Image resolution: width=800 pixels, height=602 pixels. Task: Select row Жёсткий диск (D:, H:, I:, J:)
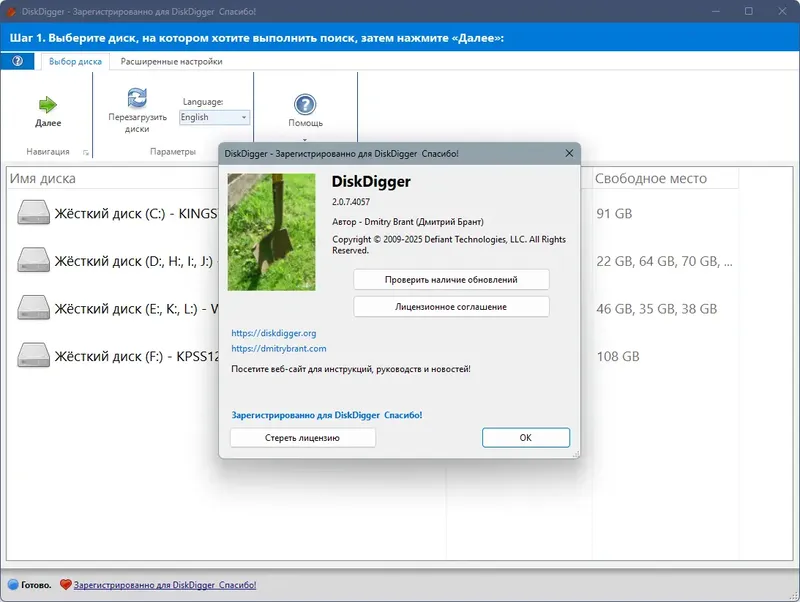117,261
